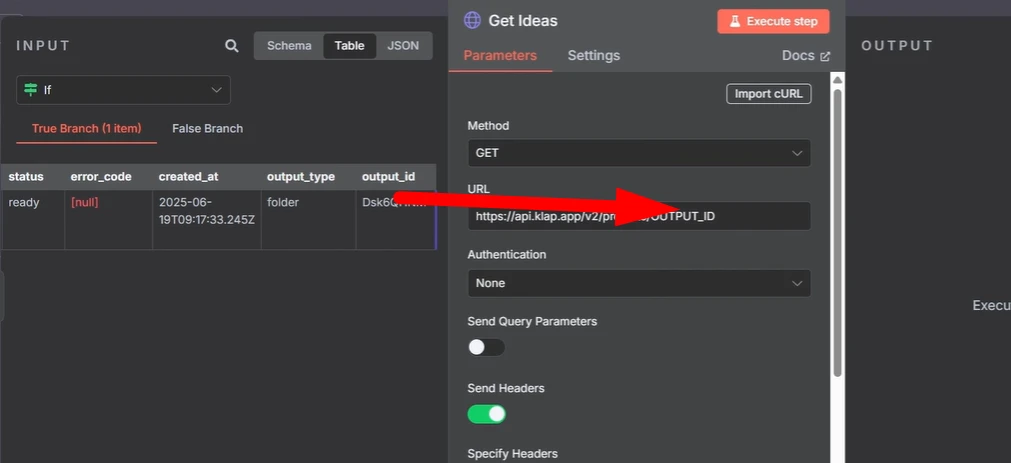Open the Parameters tab
The width and height of the screenshot is (1011, 463).
500,55
